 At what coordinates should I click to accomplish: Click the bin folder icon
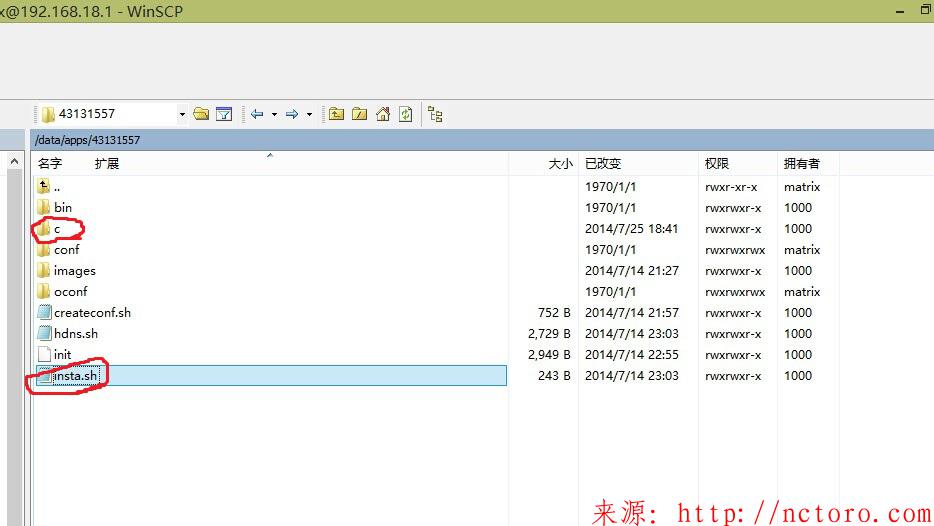pos(43,207)
